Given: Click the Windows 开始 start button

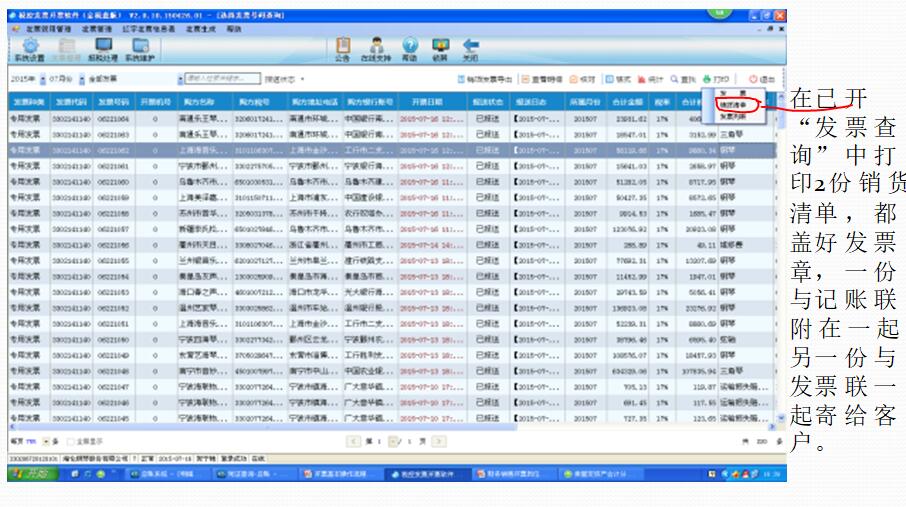Looking at the screenshot, I should click(x=32, y=474).
